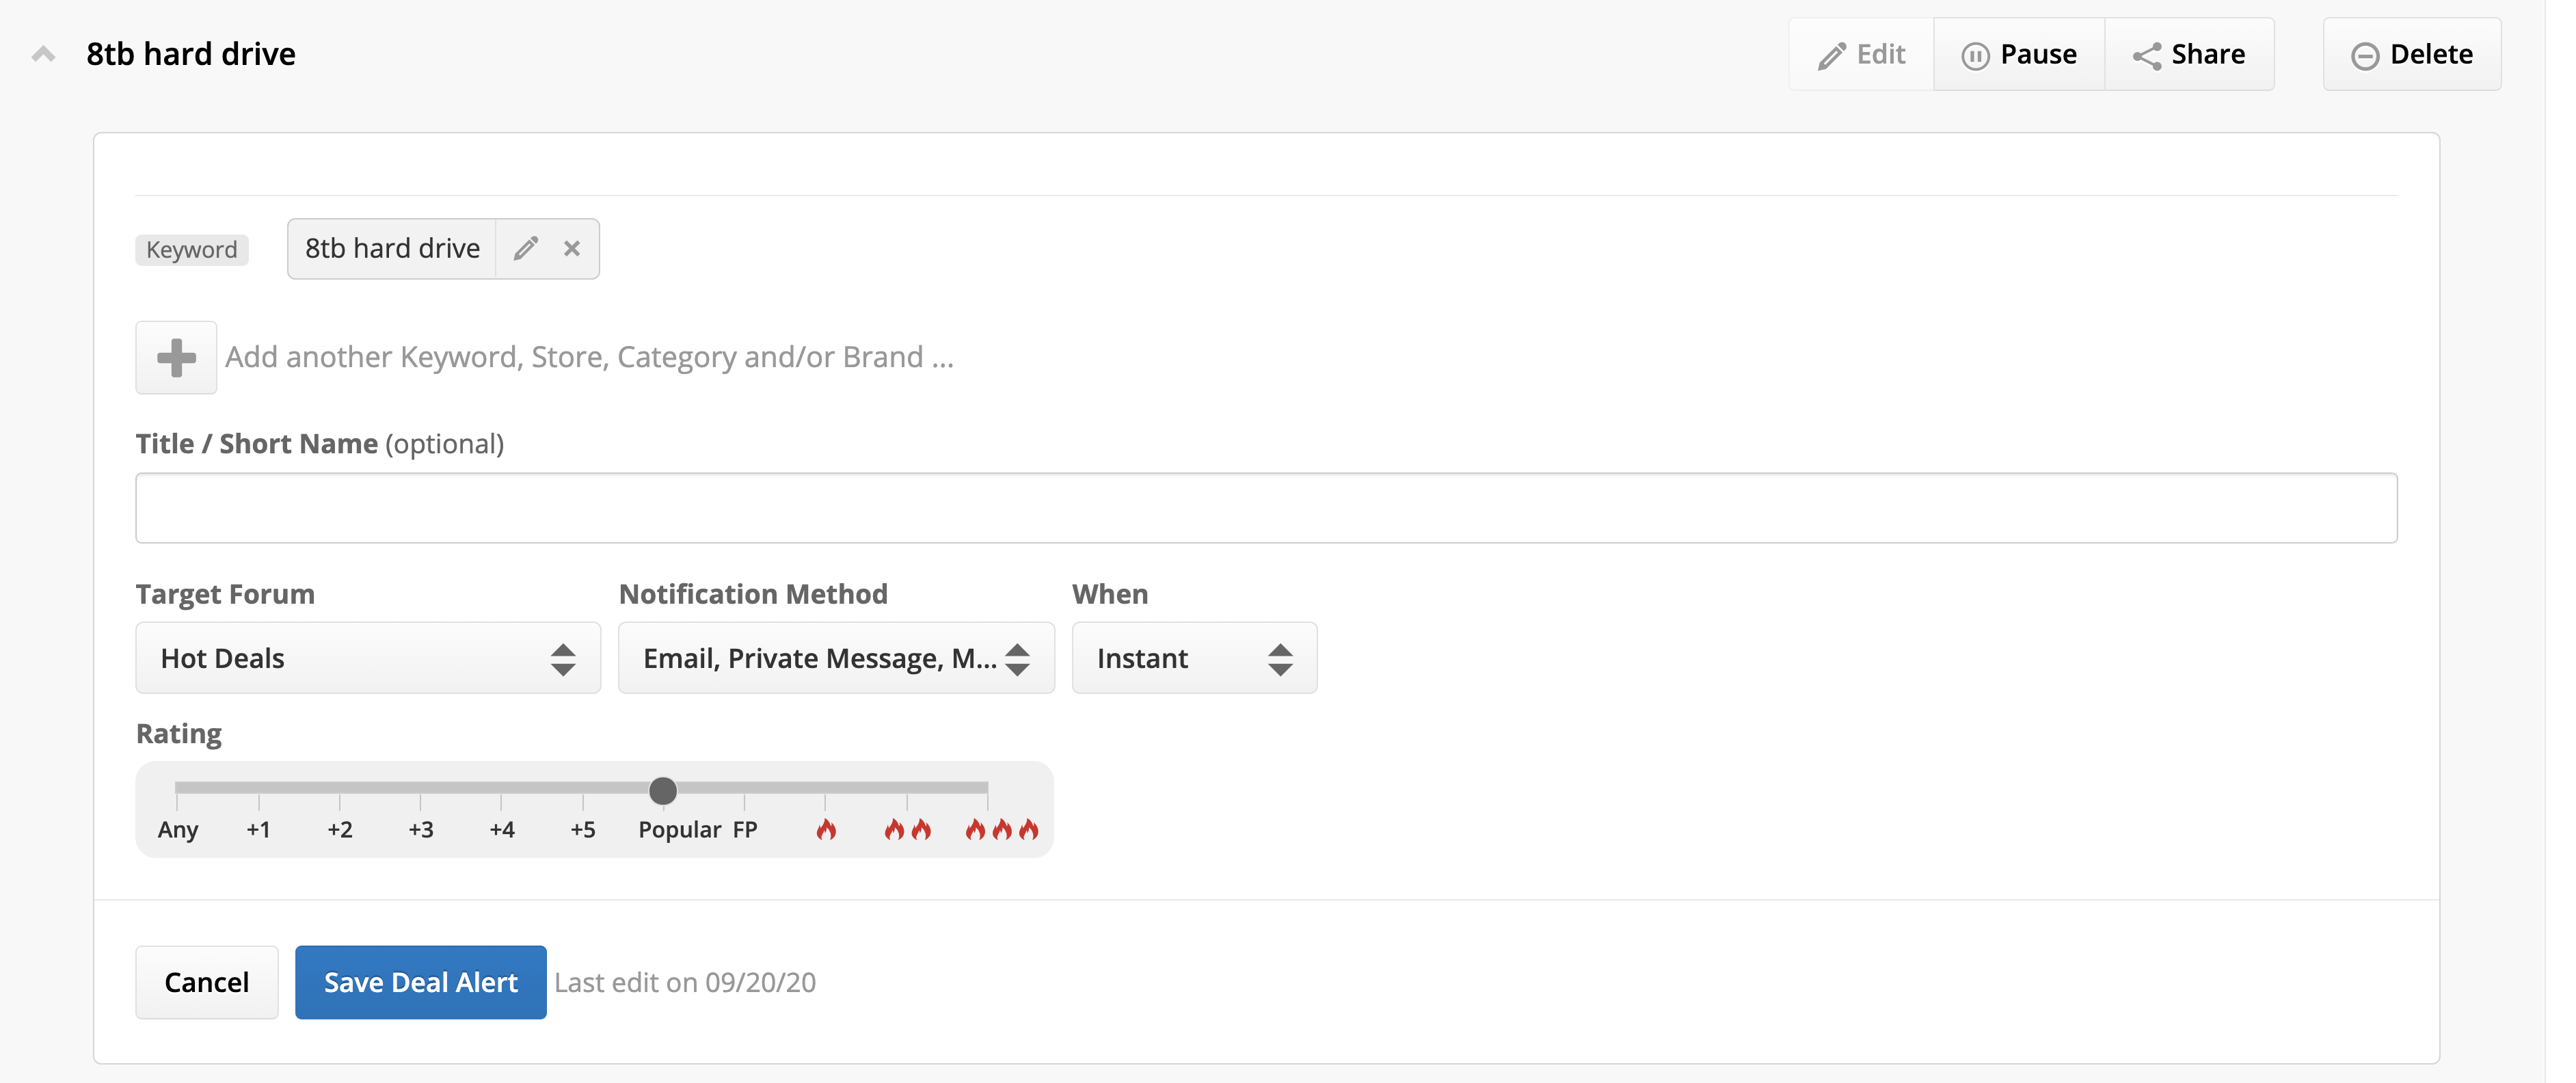
Task: Delete the 8tb hard drive alert
Action: (x=2412, y=54)
